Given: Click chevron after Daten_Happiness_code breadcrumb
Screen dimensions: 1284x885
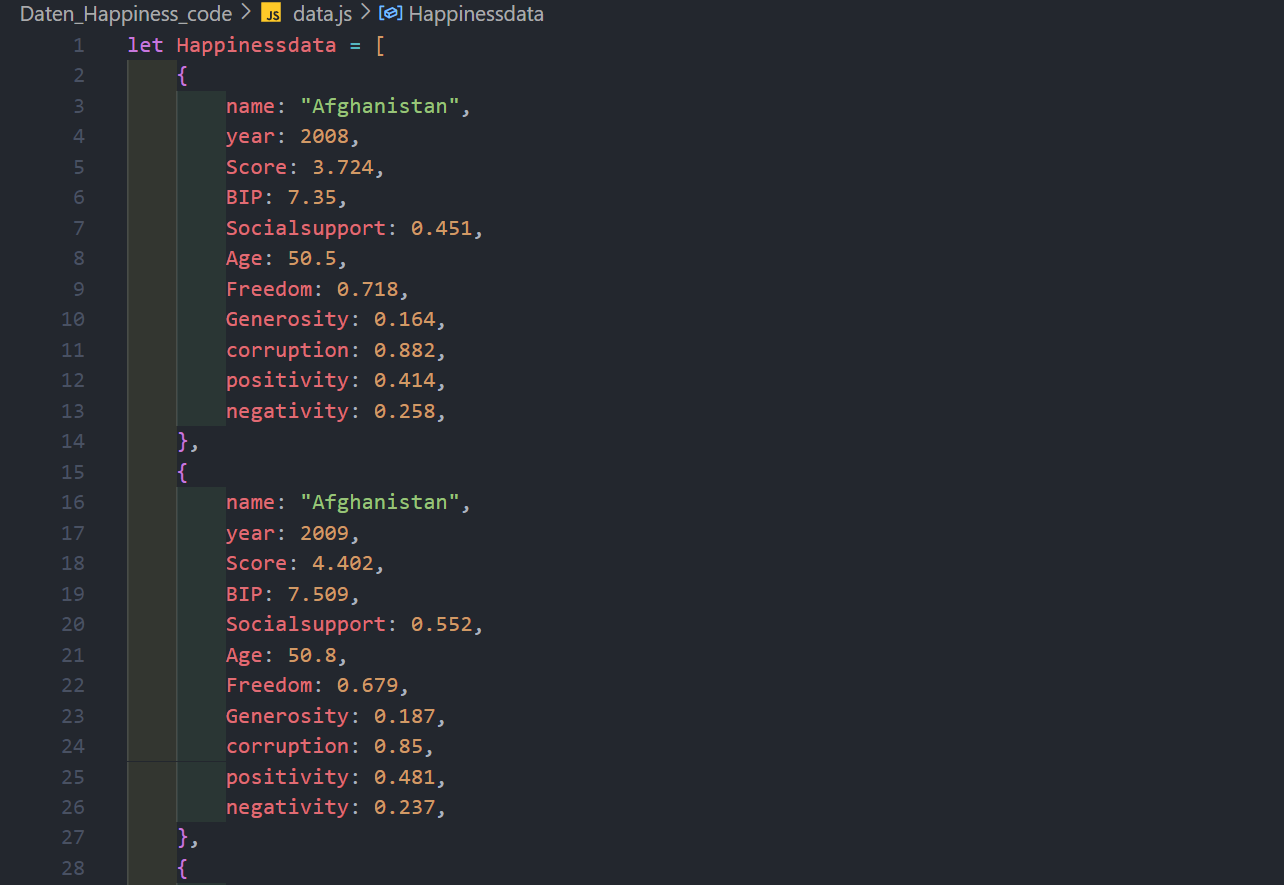Looking at the screenshot, I should tap(245, 14).
